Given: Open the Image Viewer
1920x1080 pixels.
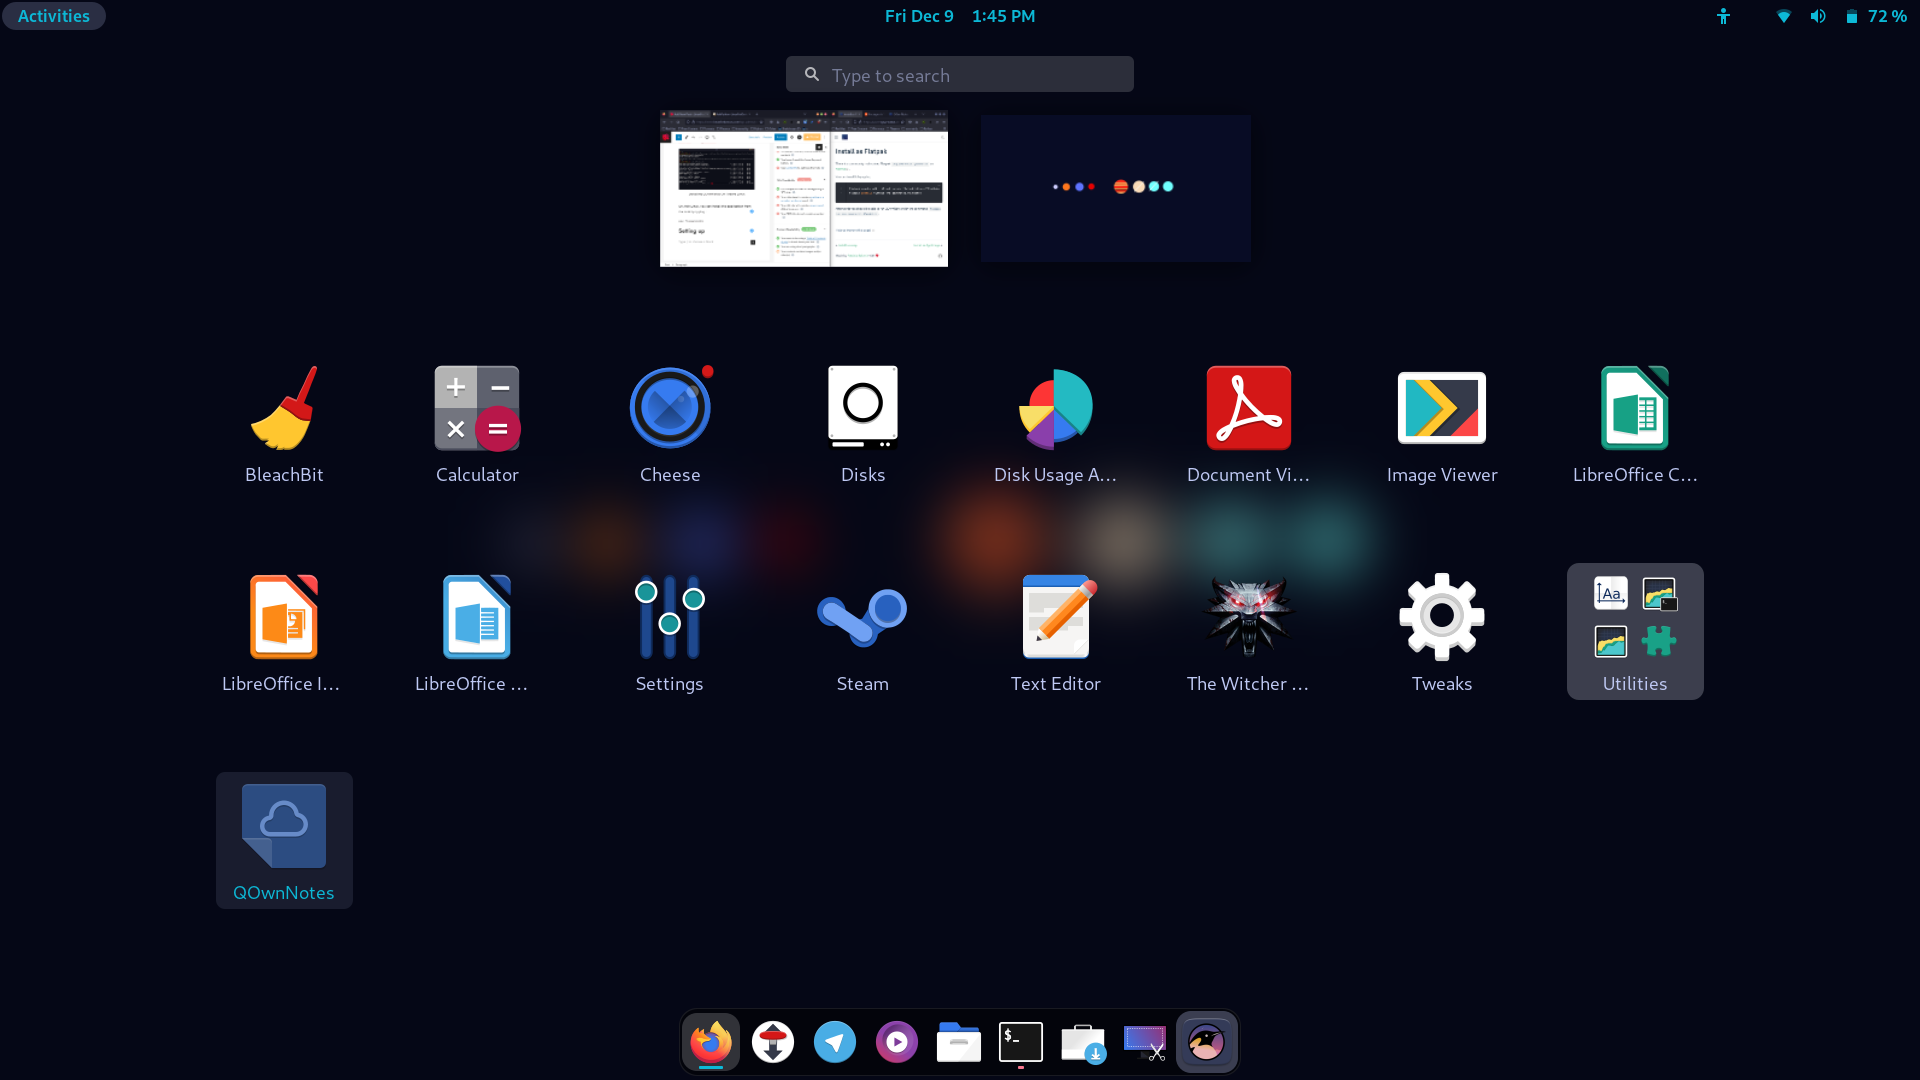Looking at the screenshot, I should pos(1441,407).
